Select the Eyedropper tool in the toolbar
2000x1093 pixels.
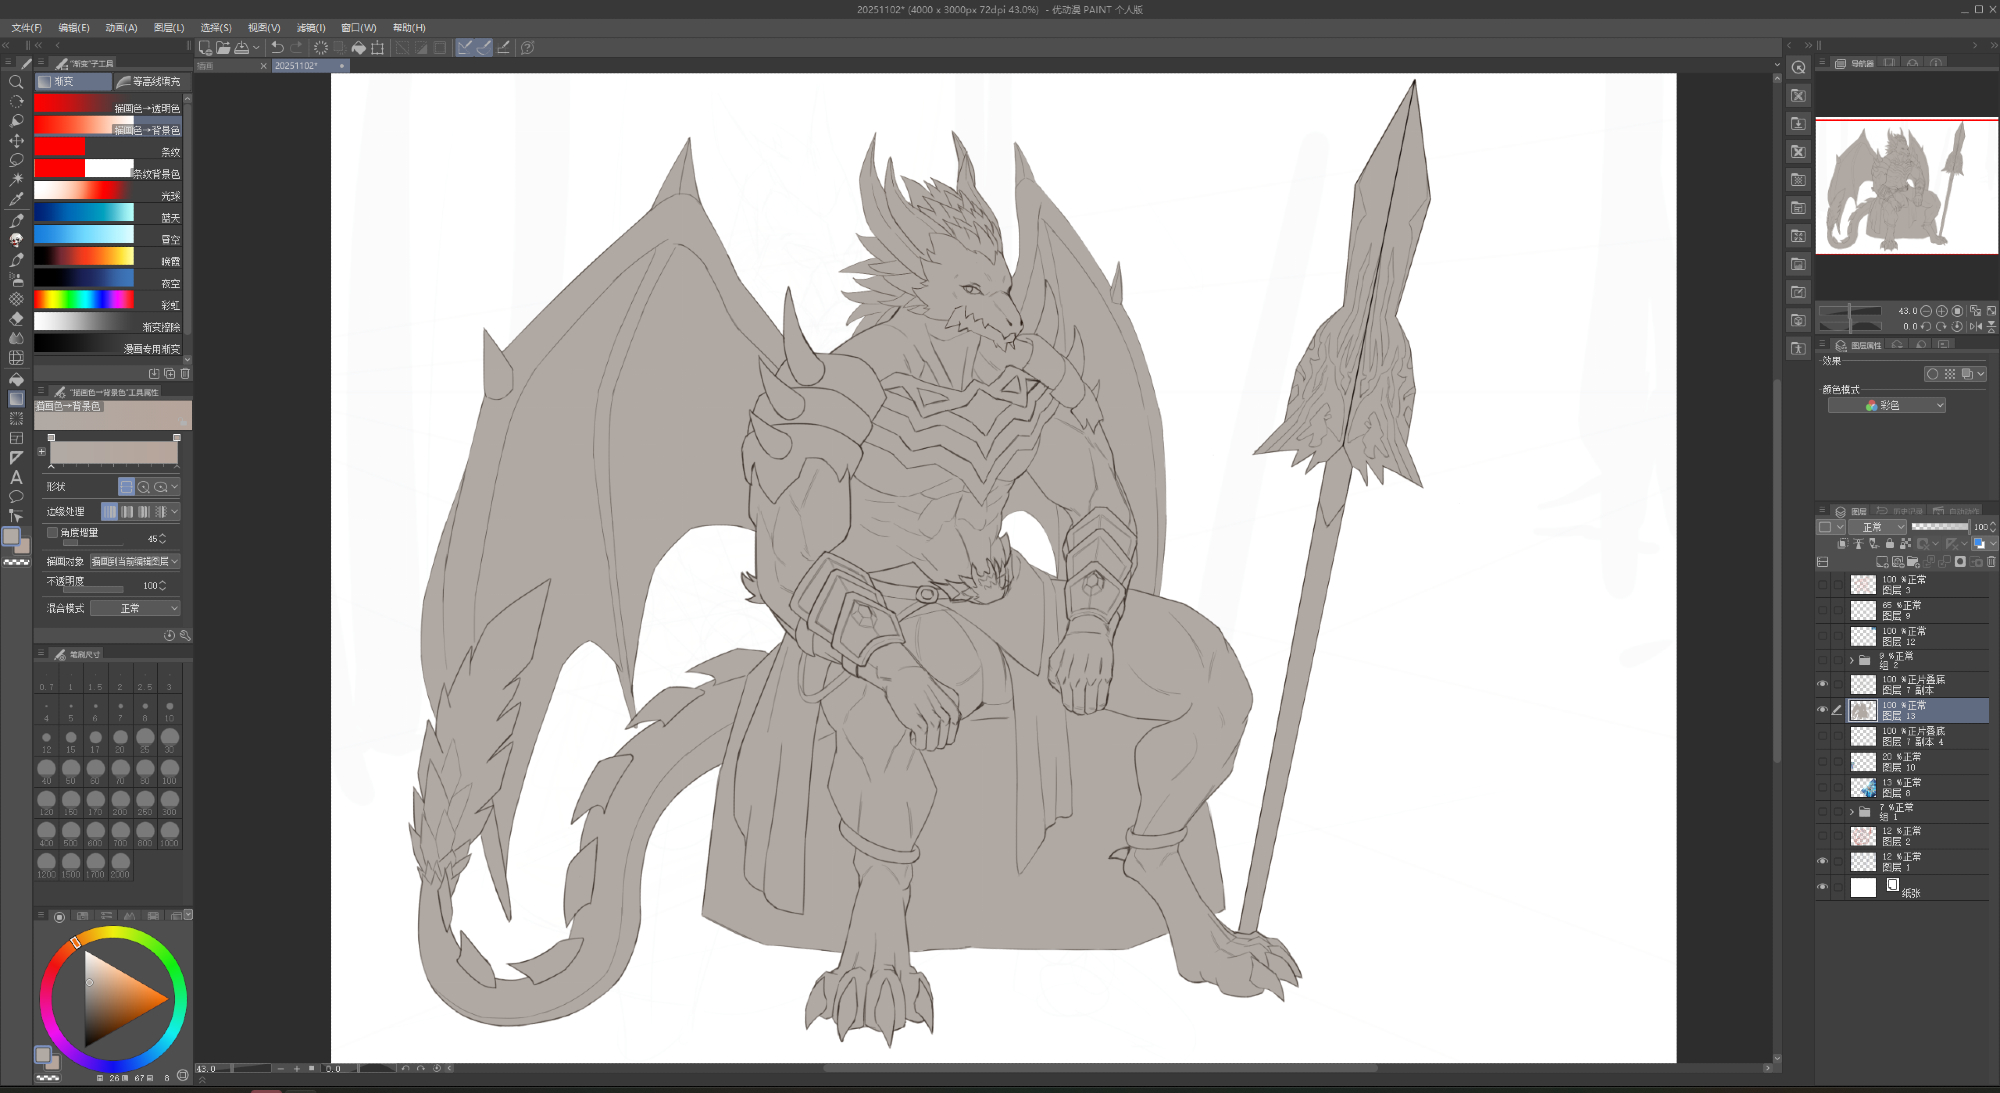pos(16,199)
